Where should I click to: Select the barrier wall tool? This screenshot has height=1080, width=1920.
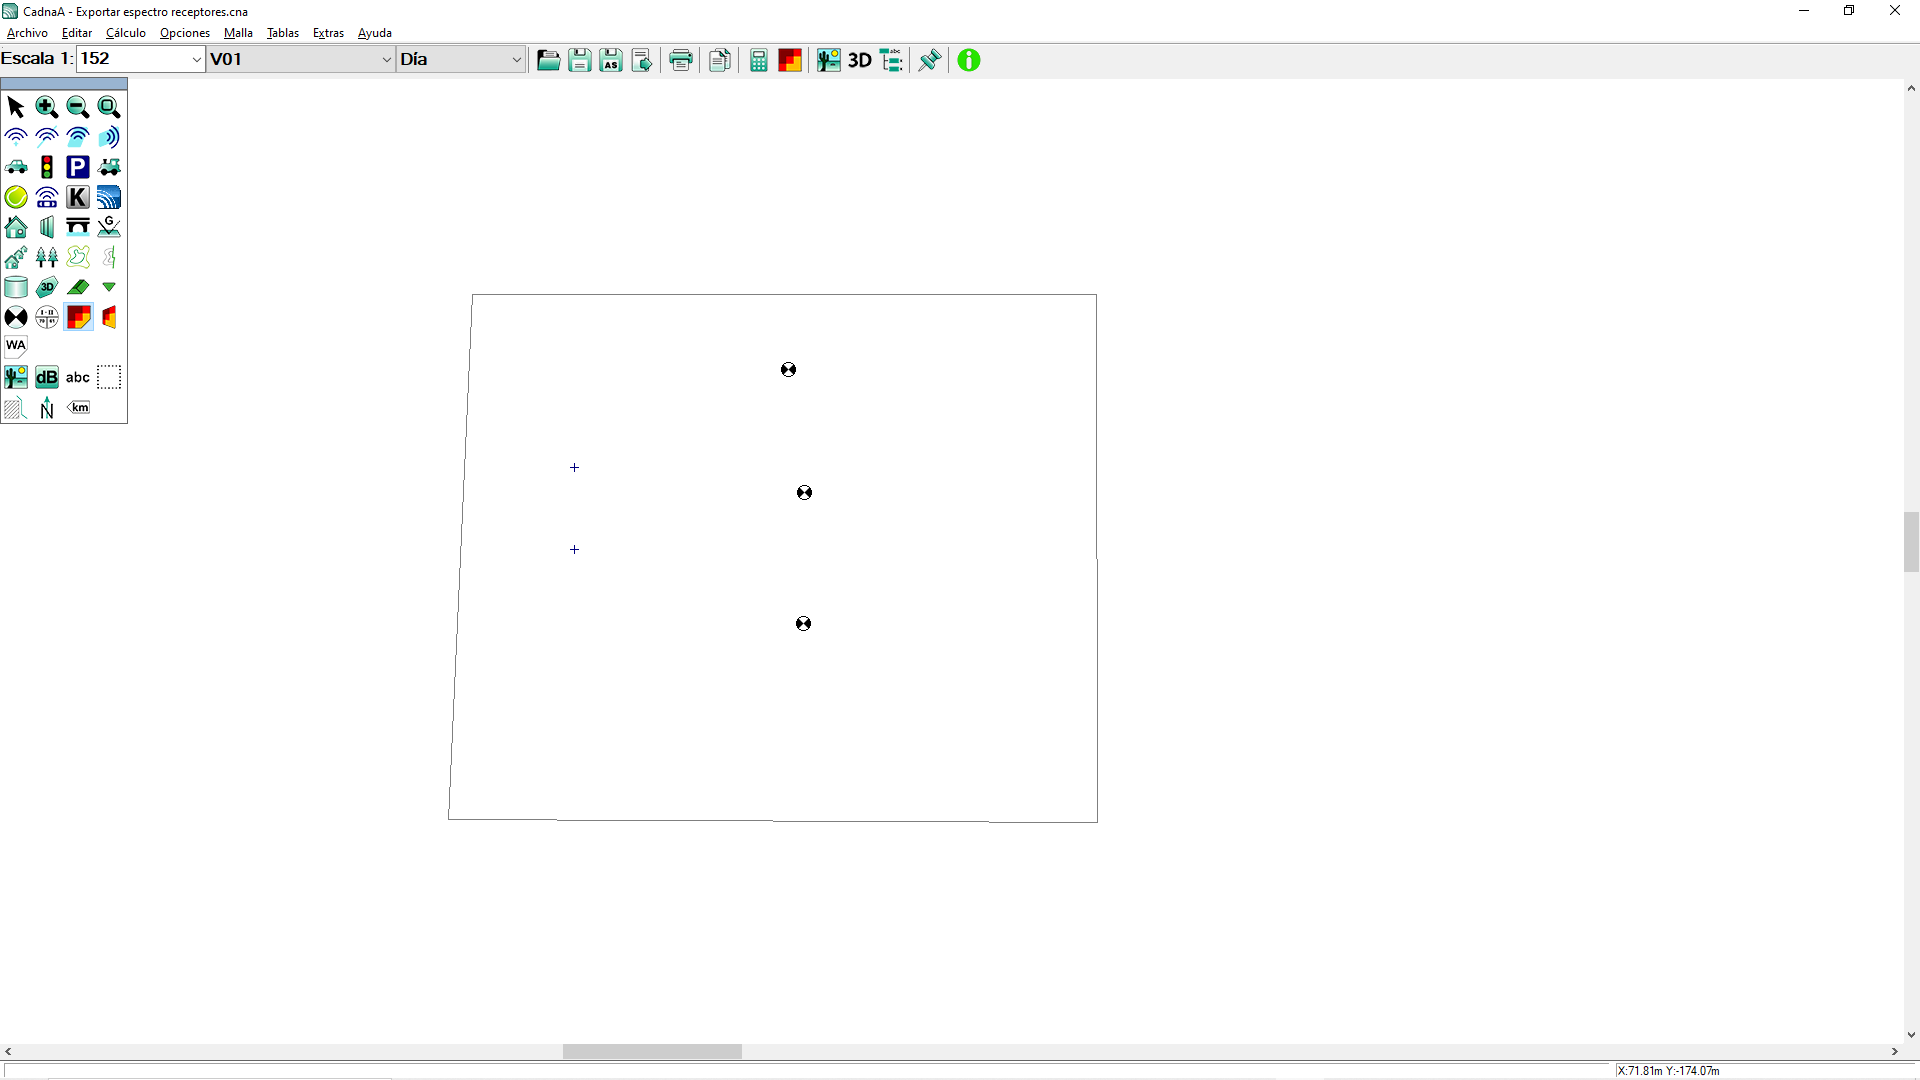(47, 227)
